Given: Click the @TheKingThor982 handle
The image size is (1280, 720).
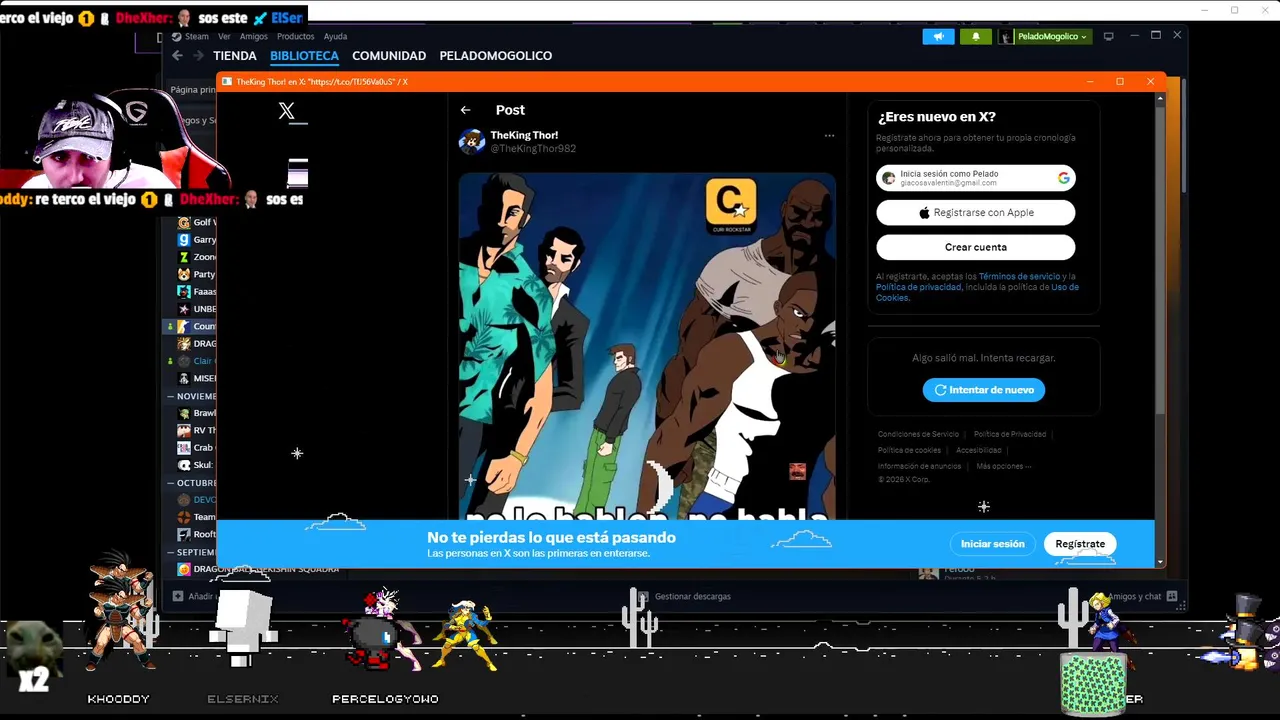Looking at the screenshot, I should [533, 149].
